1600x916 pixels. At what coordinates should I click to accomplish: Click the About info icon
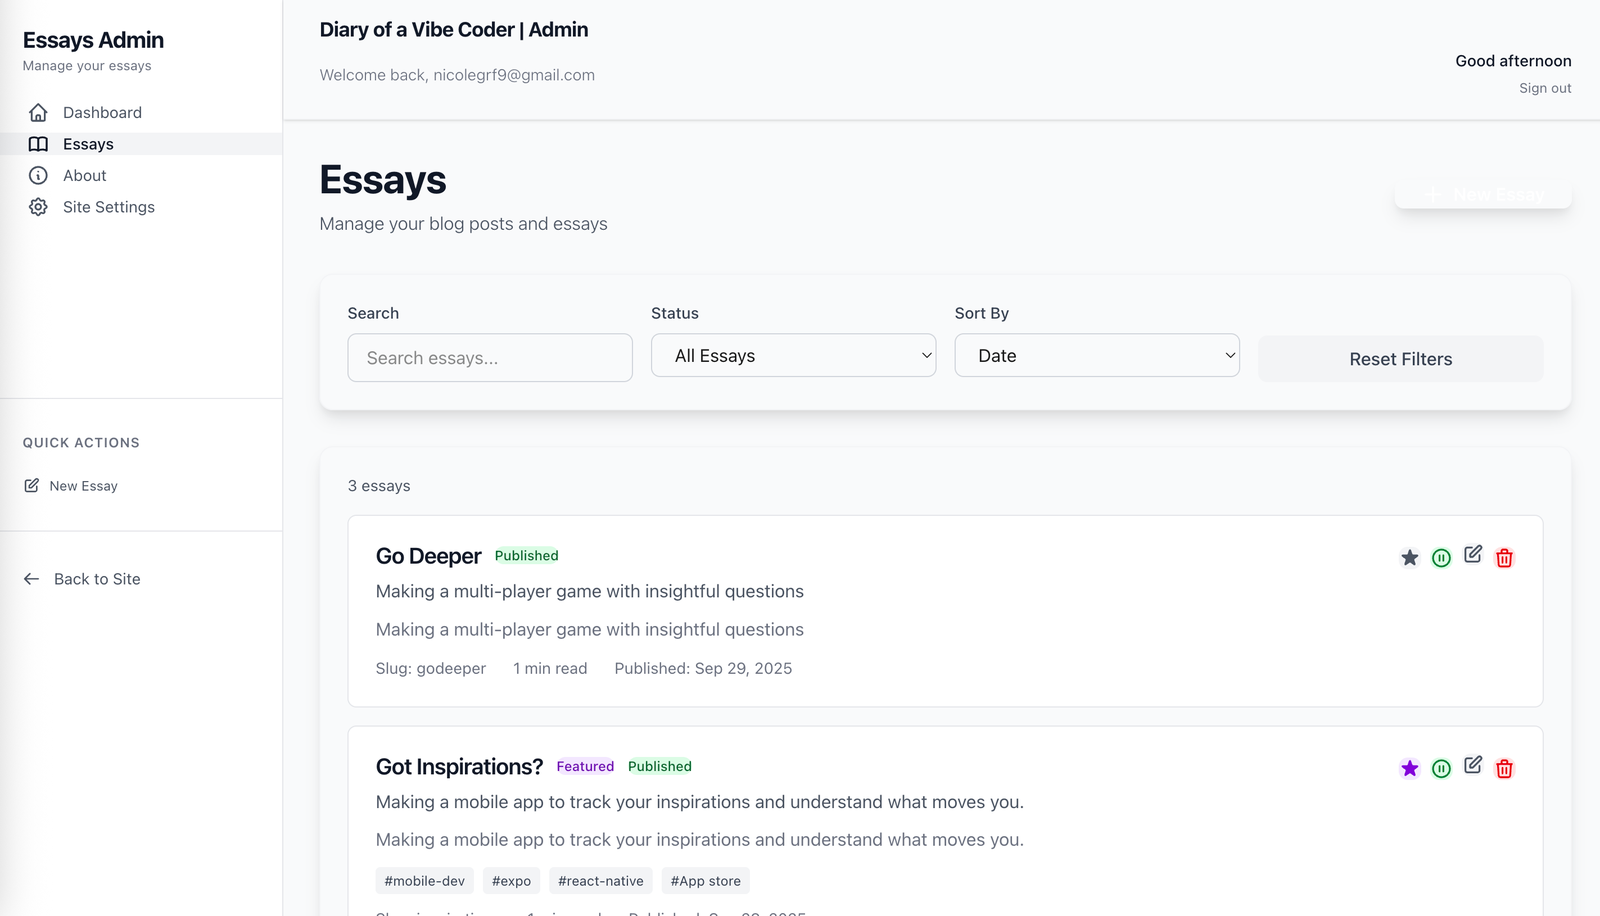38,176
